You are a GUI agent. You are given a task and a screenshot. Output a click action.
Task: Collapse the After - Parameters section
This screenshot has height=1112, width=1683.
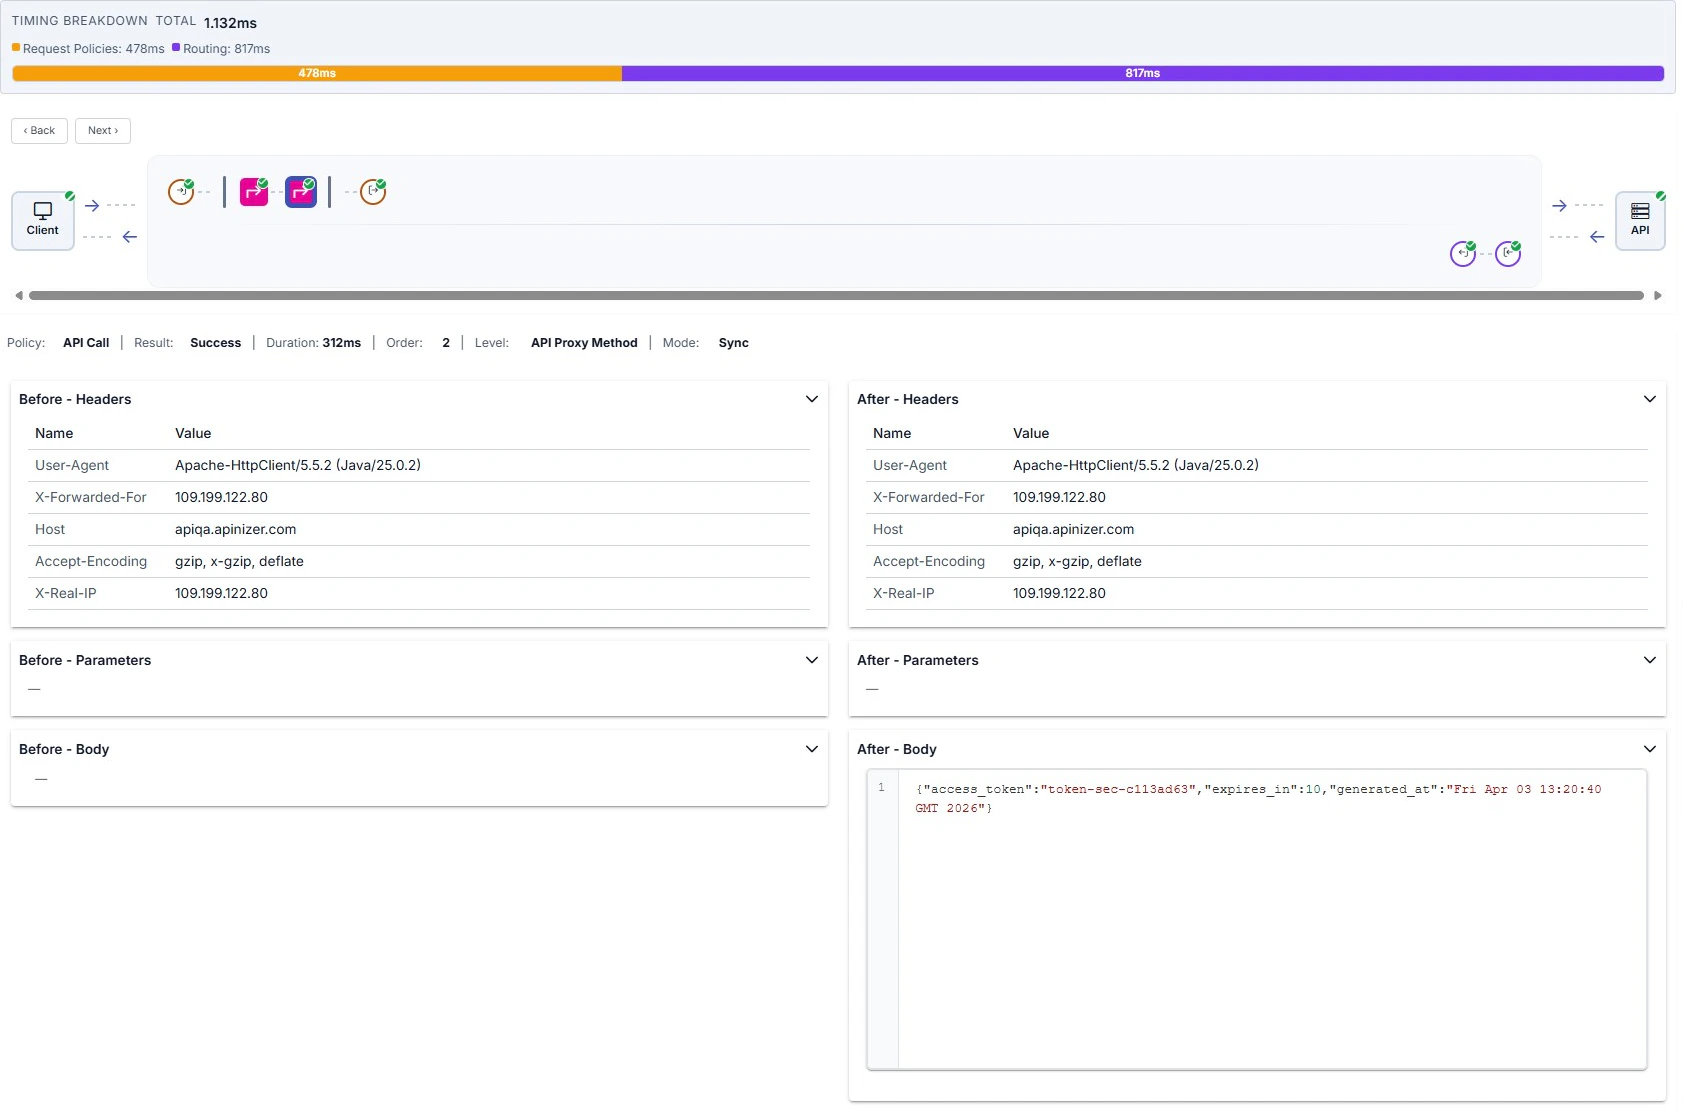point(1649,660)
